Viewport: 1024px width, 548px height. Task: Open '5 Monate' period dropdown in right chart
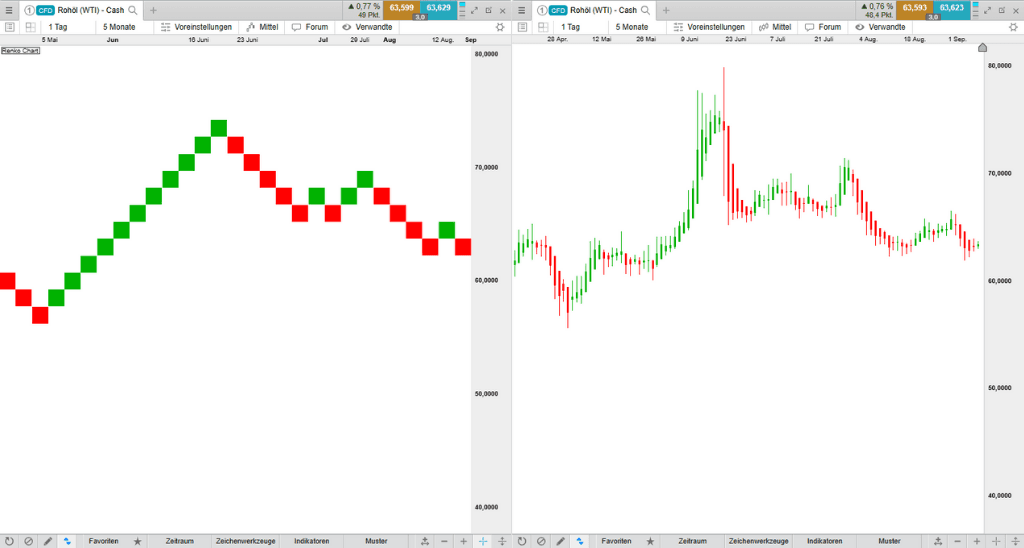coord(631,27)
